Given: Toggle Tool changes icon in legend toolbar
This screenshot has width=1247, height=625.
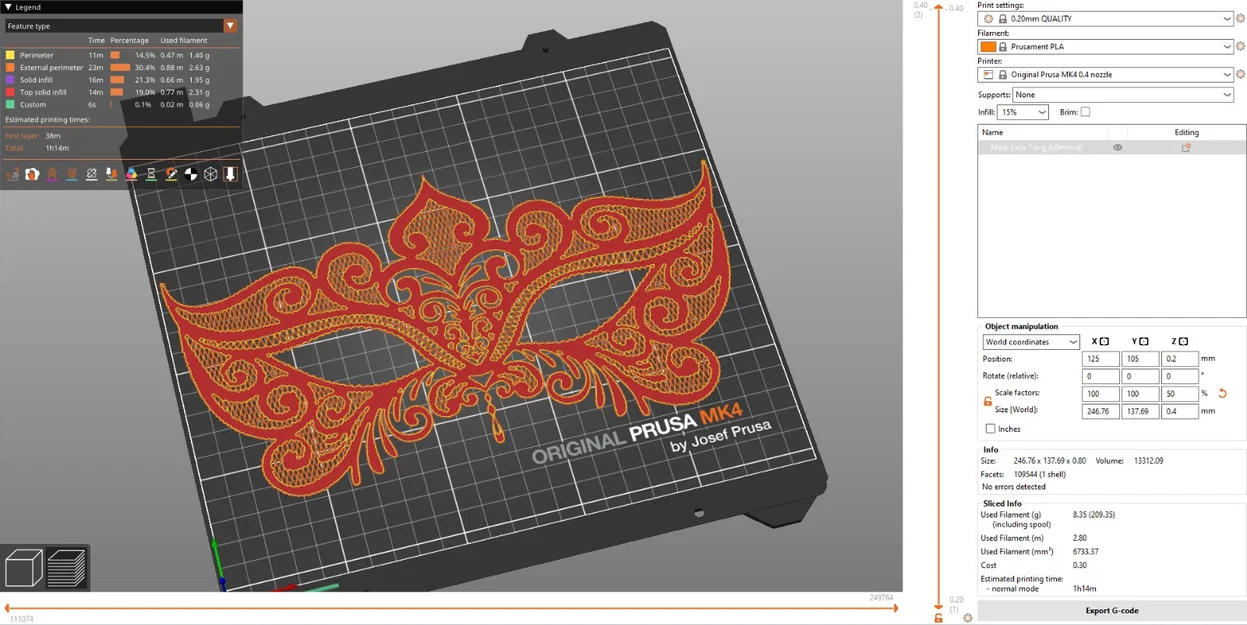Looking at the screenshot, I should 111,174.
